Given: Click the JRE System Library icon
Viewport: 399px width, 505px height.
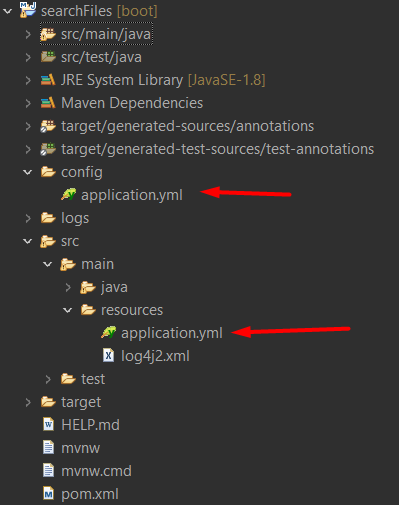Looking at the screenshot, I should click(48, 80).
